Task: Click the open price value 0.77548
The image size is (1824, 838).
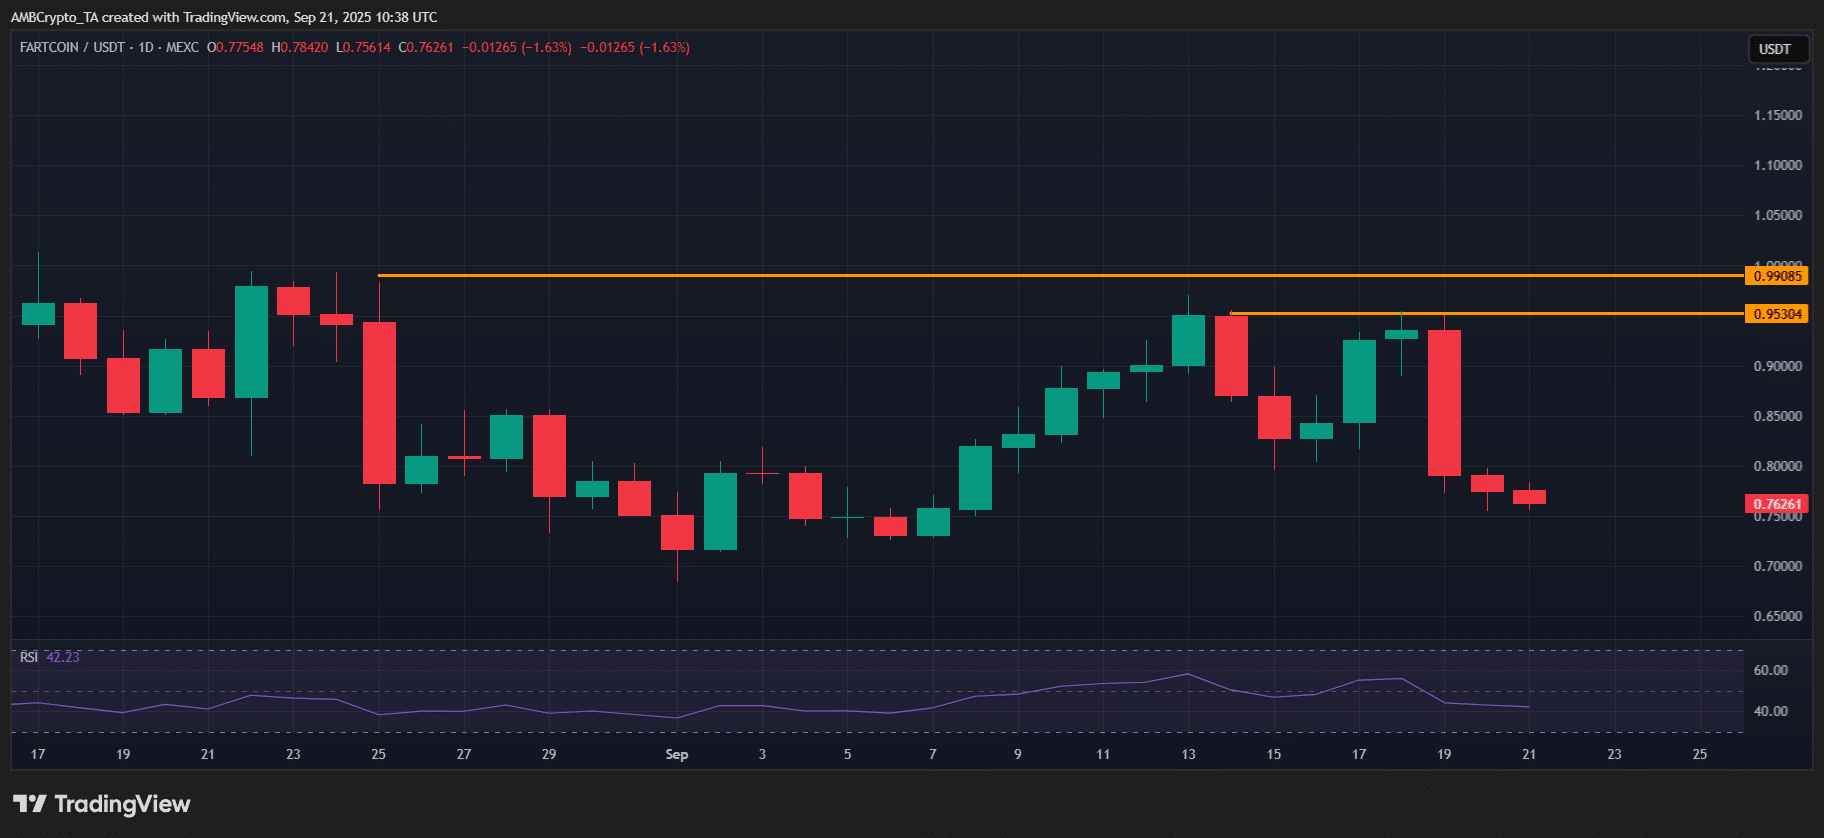Action: click(240, 47)
